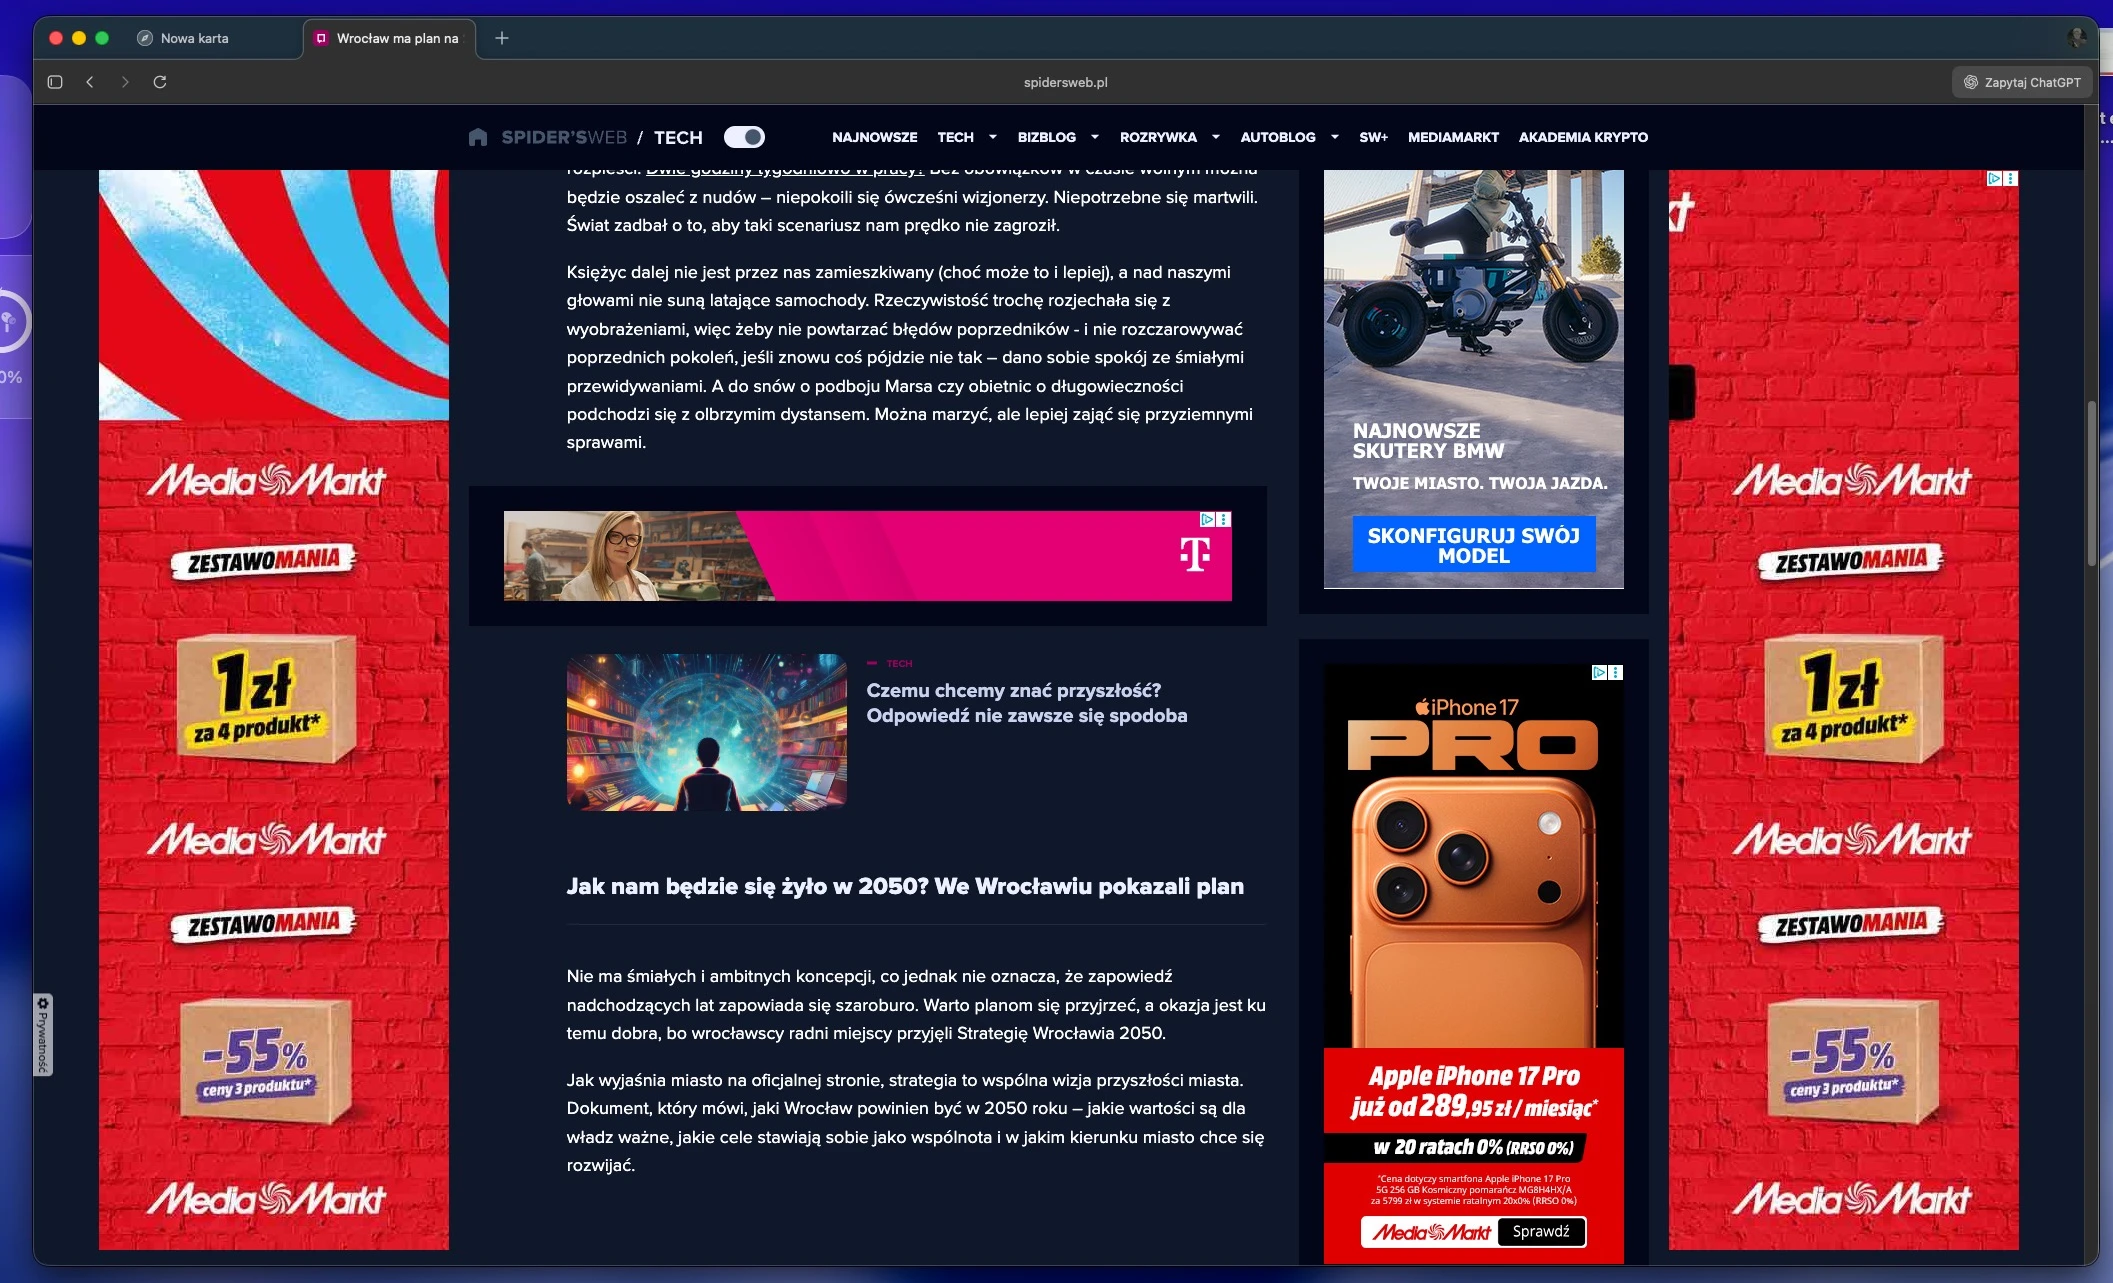Open the NAJNOWSZE menu item
This screenshot has height=1283, width=2113.
[x=874, y=137]
